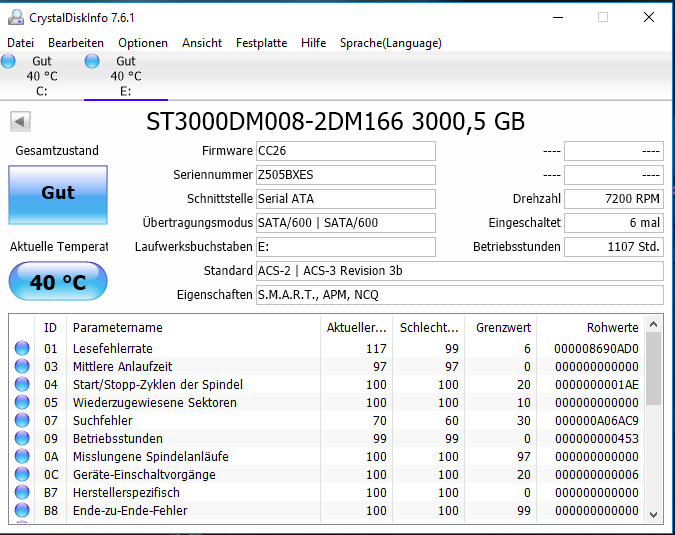
Task: Select Geräte-Einschaltvorgänge text
Action: (x=144, y=475)
